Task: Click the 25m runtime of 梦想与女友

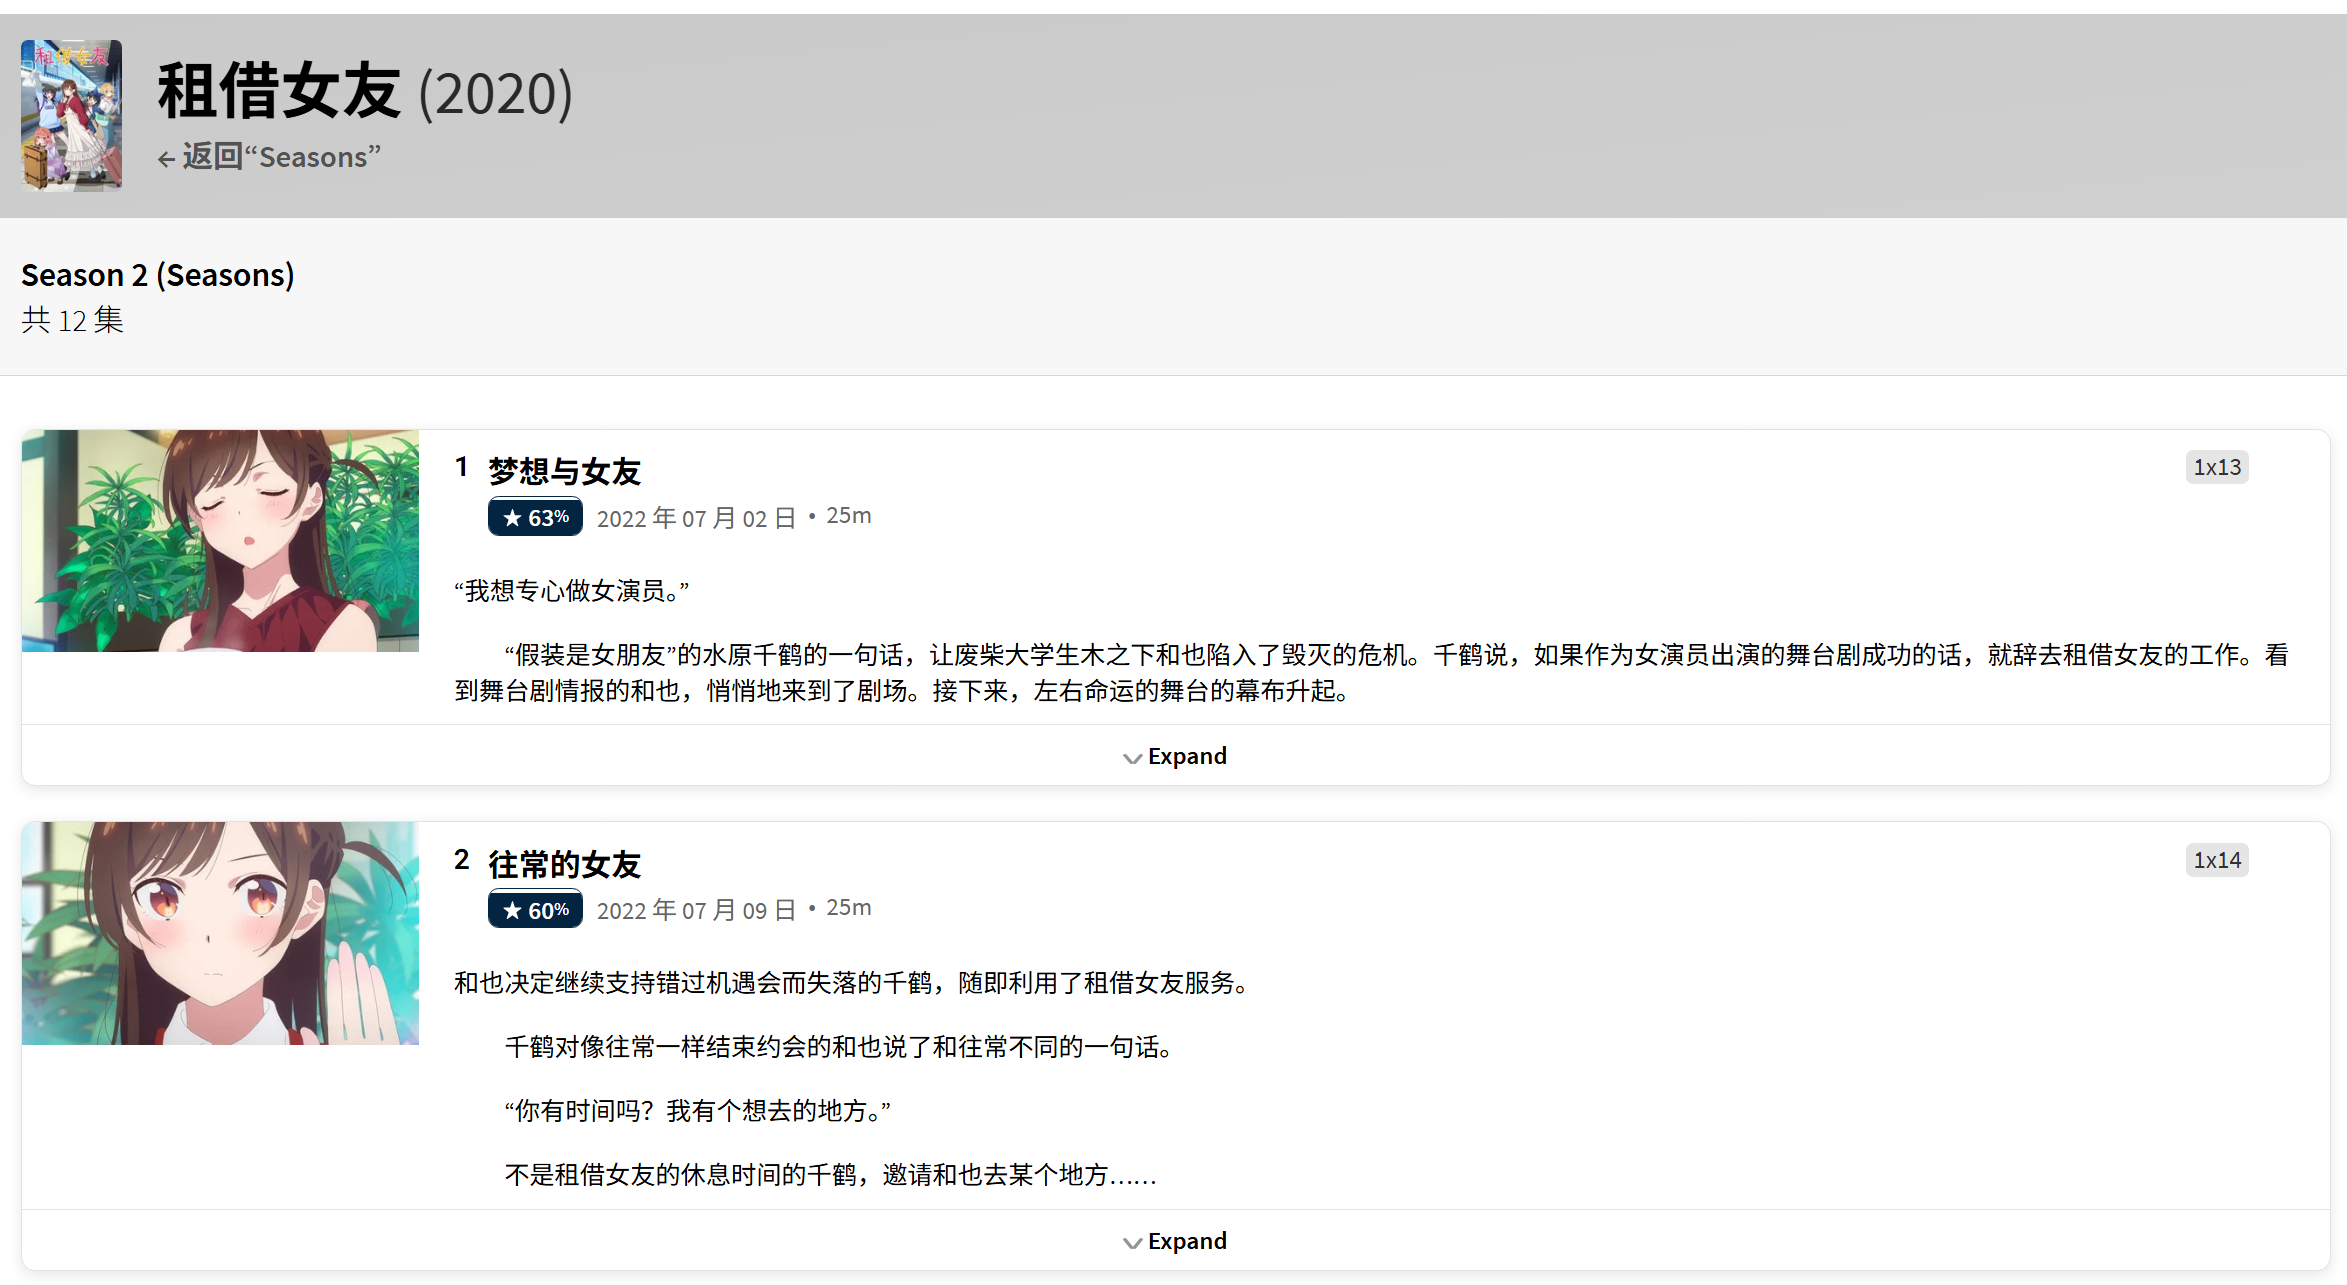Action: tap(849, 516)
